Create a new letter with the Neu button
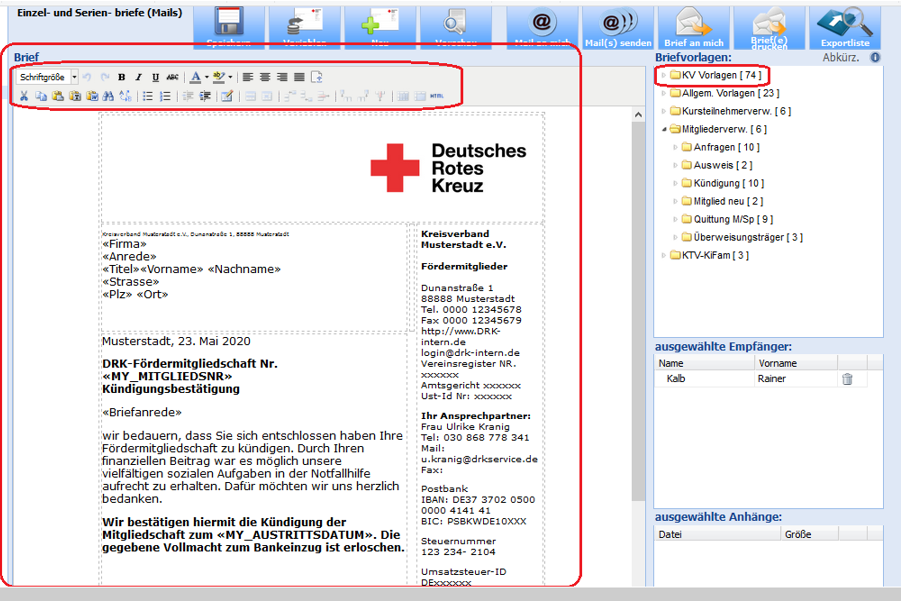Image resolution: width=904 pixels, height=616 pixels. [380, 27]
